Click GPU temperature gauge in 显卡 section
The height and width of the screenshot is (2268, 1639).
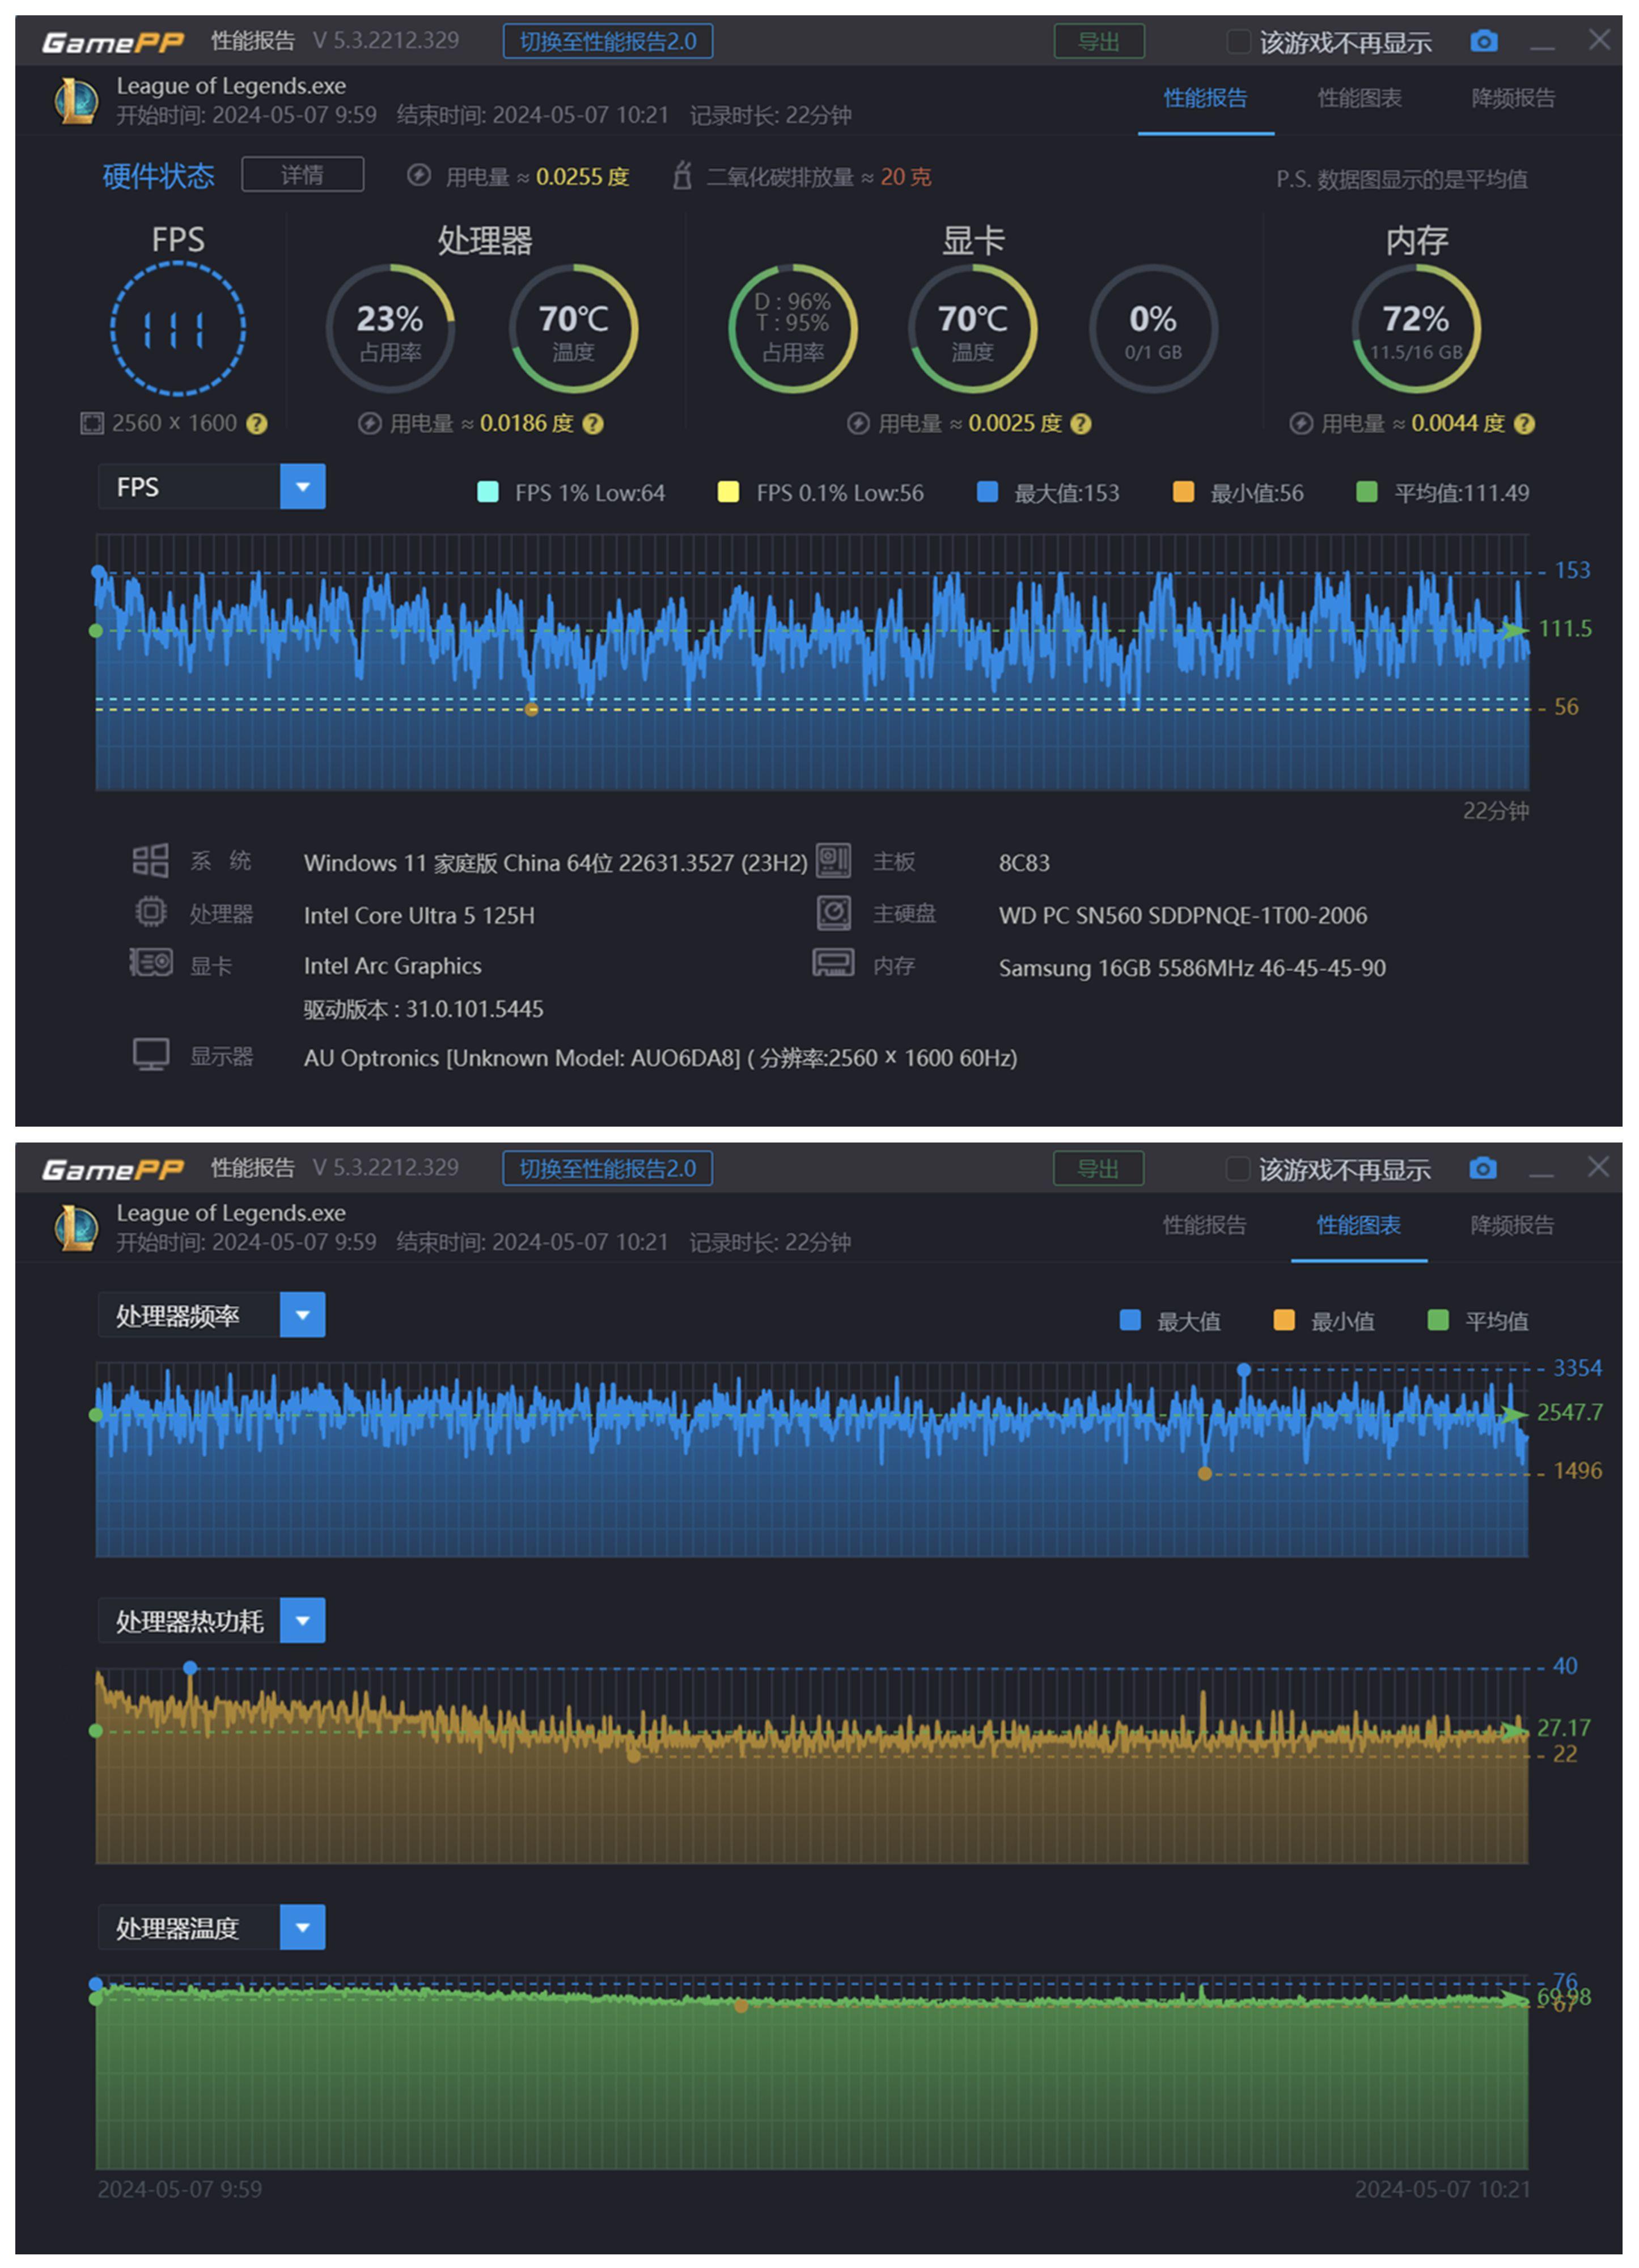tap(972, 329)
